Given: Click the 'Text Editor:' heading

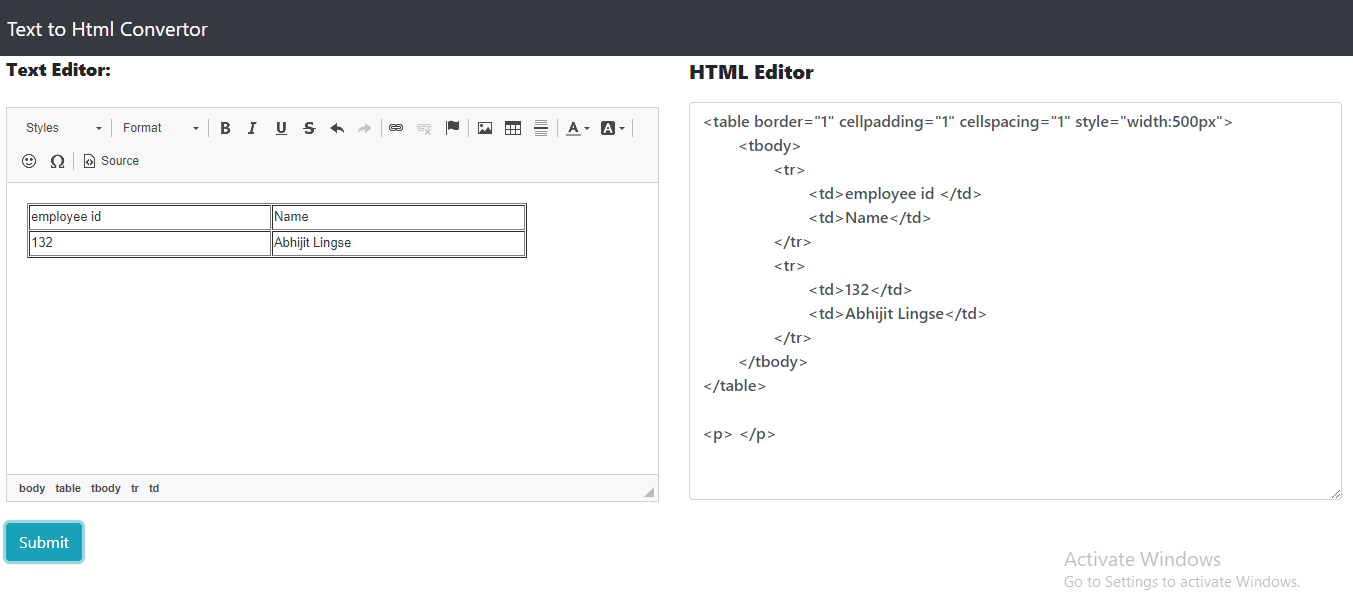Looking at the screenshot, I should coord(59,70).
